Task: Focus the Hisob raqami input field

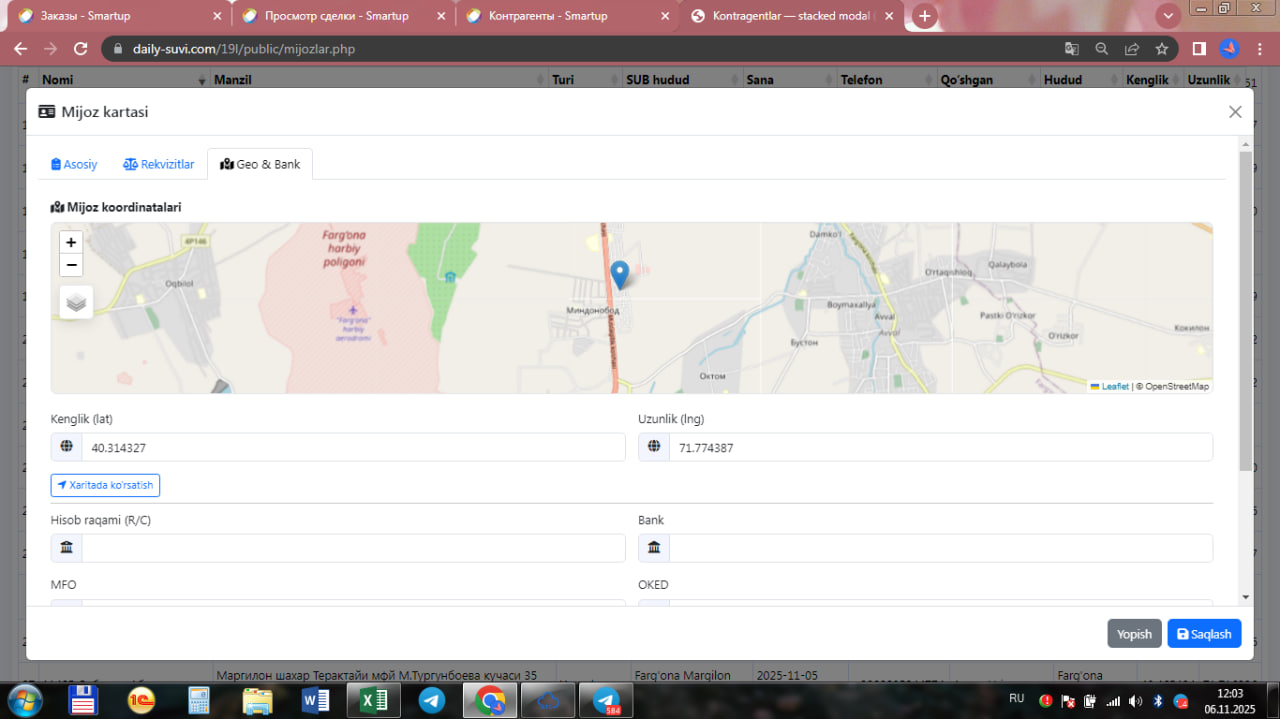Action: [x=352, y=548]
